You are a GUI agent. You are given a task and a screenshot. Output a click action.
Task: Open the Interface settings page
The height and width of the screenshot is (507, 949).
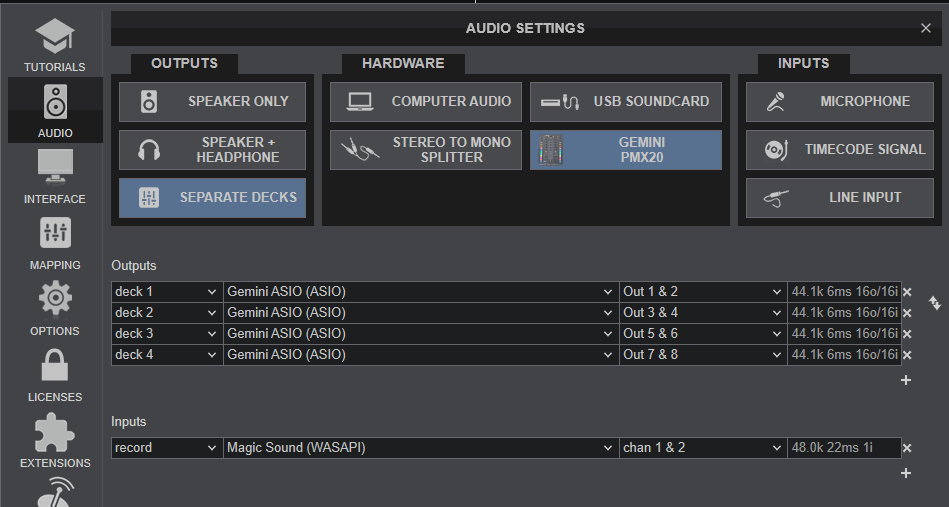(55, 176)
